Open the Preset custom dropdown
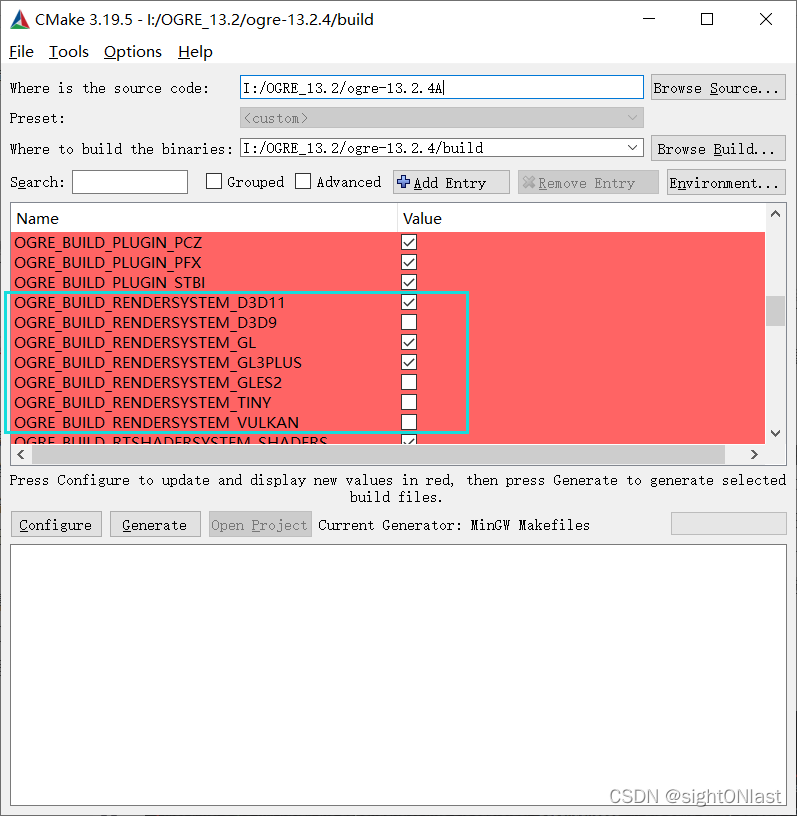Screen dimensions: 797x816 pos(441,118)
